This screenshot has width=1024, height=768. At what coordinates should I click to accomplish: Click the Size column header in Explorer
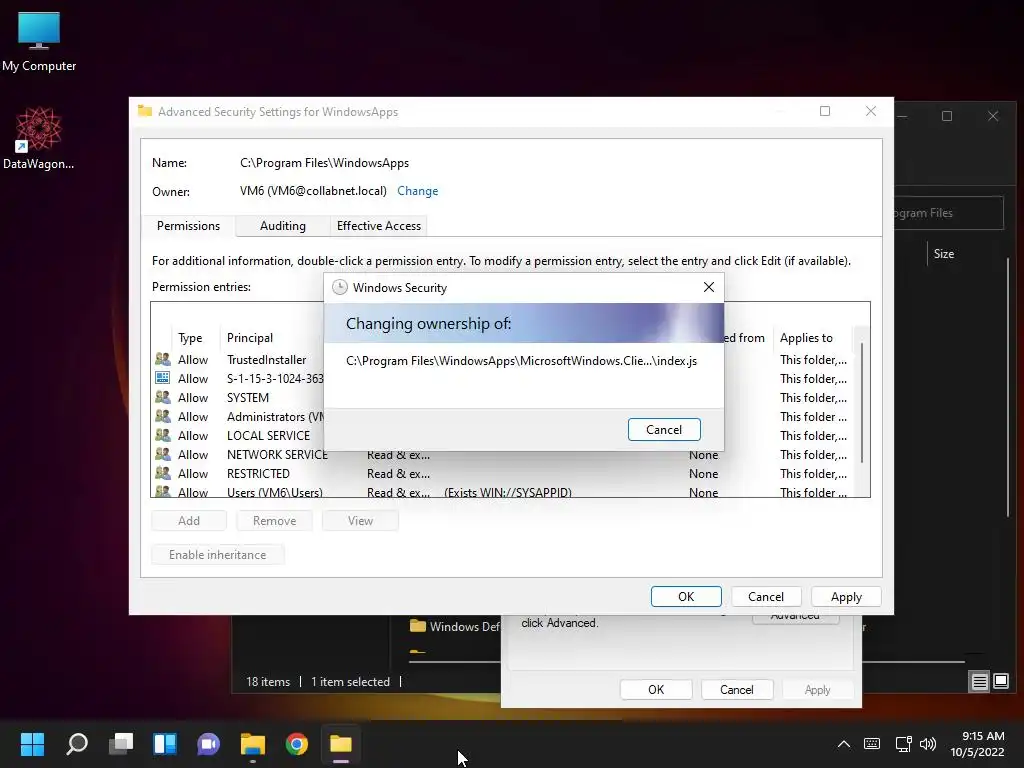coord(944,253)
